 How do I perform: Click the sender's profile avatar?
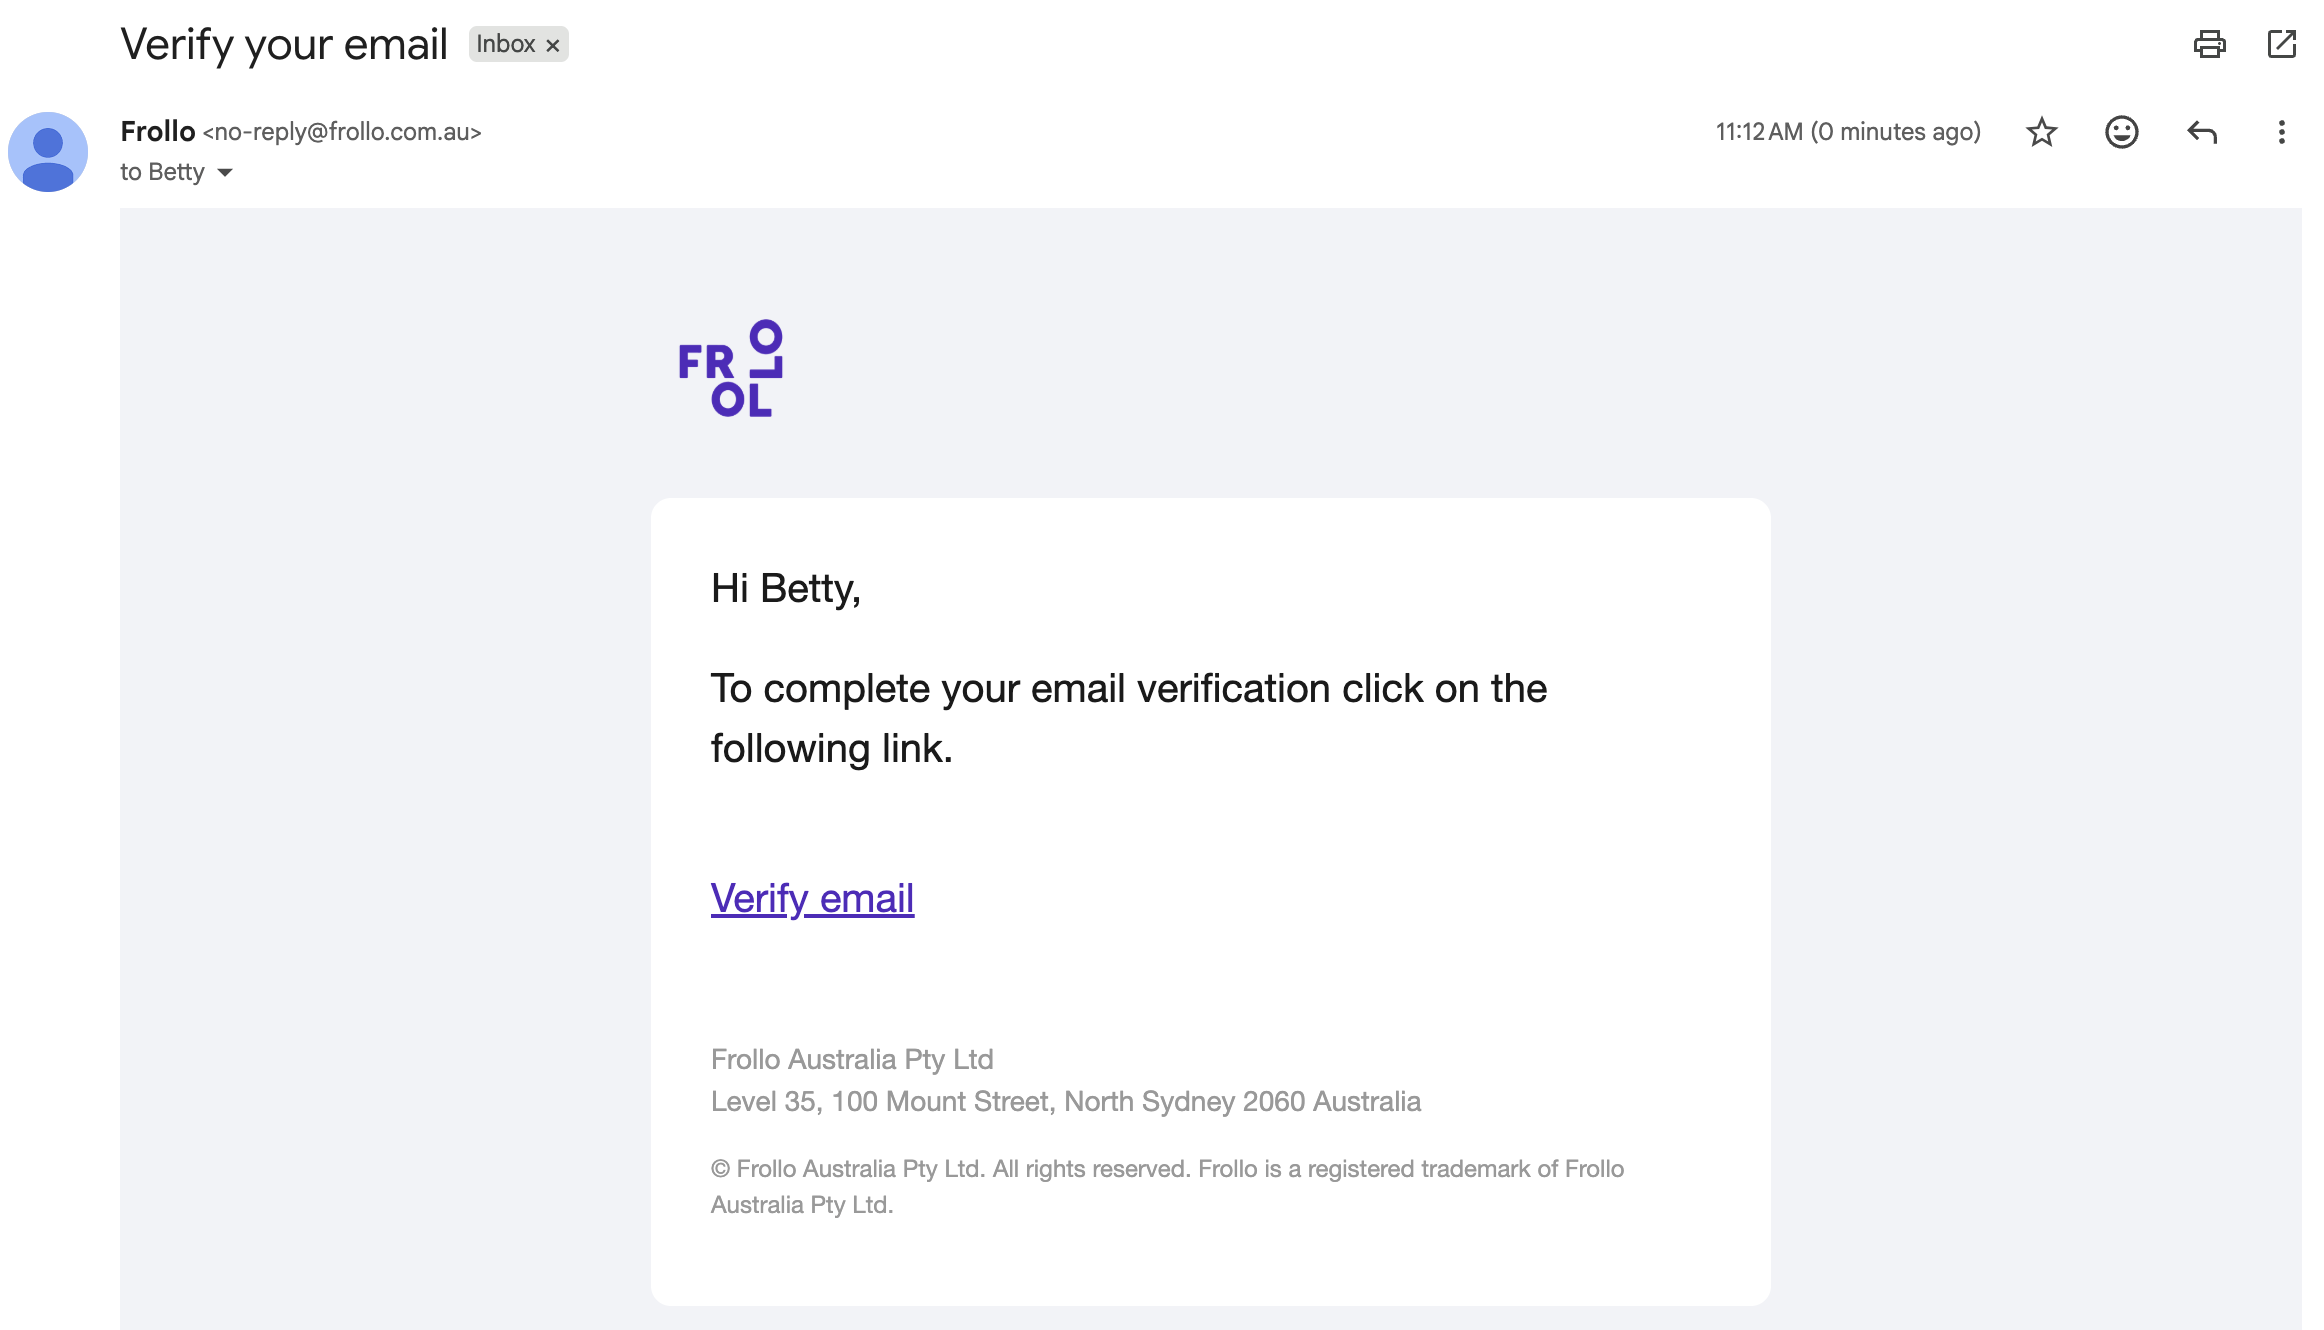point(48,152)
